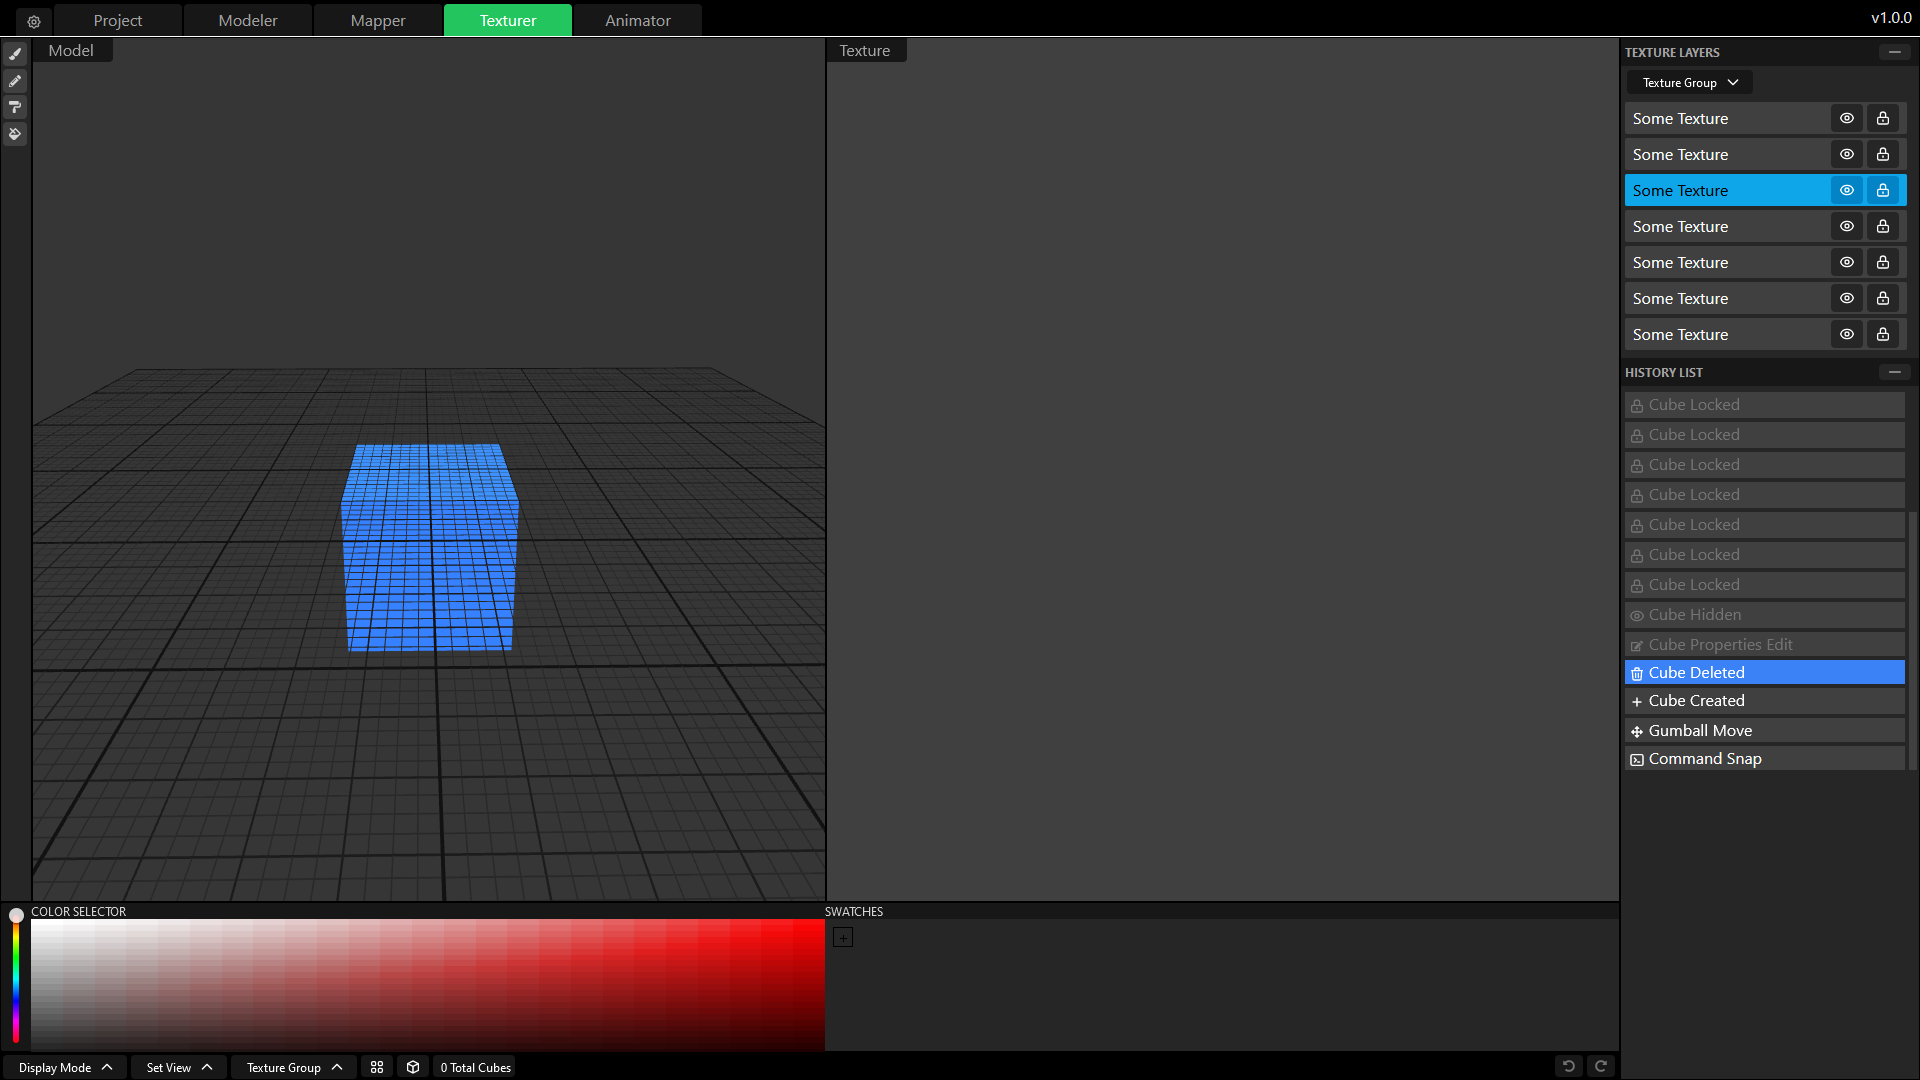Click redo button in bottom right

pos(1601,1065)
